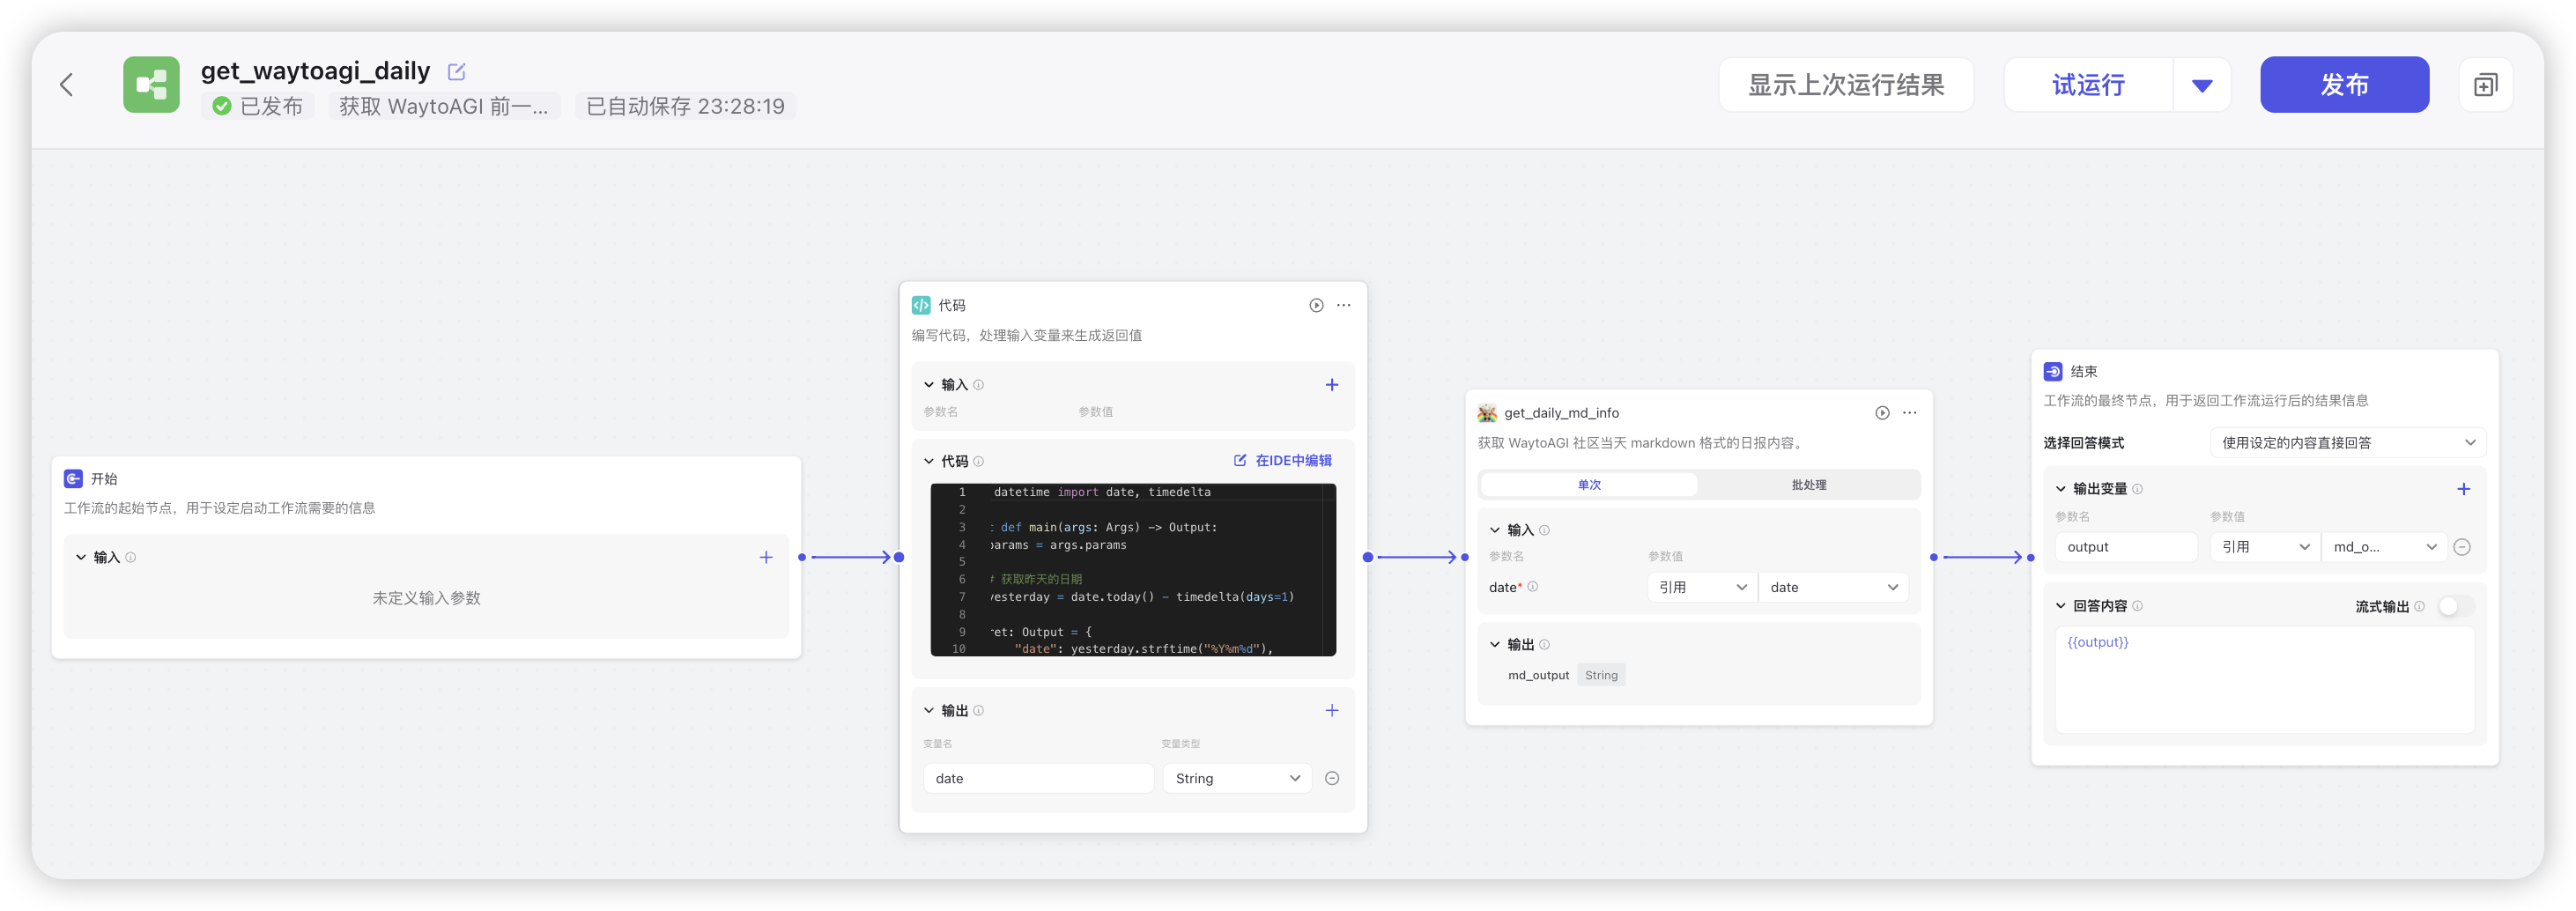Open the 引用 dropdown in the 结束 node
This screenshot has height=911, width=2576.
(x=2265, y=547)
